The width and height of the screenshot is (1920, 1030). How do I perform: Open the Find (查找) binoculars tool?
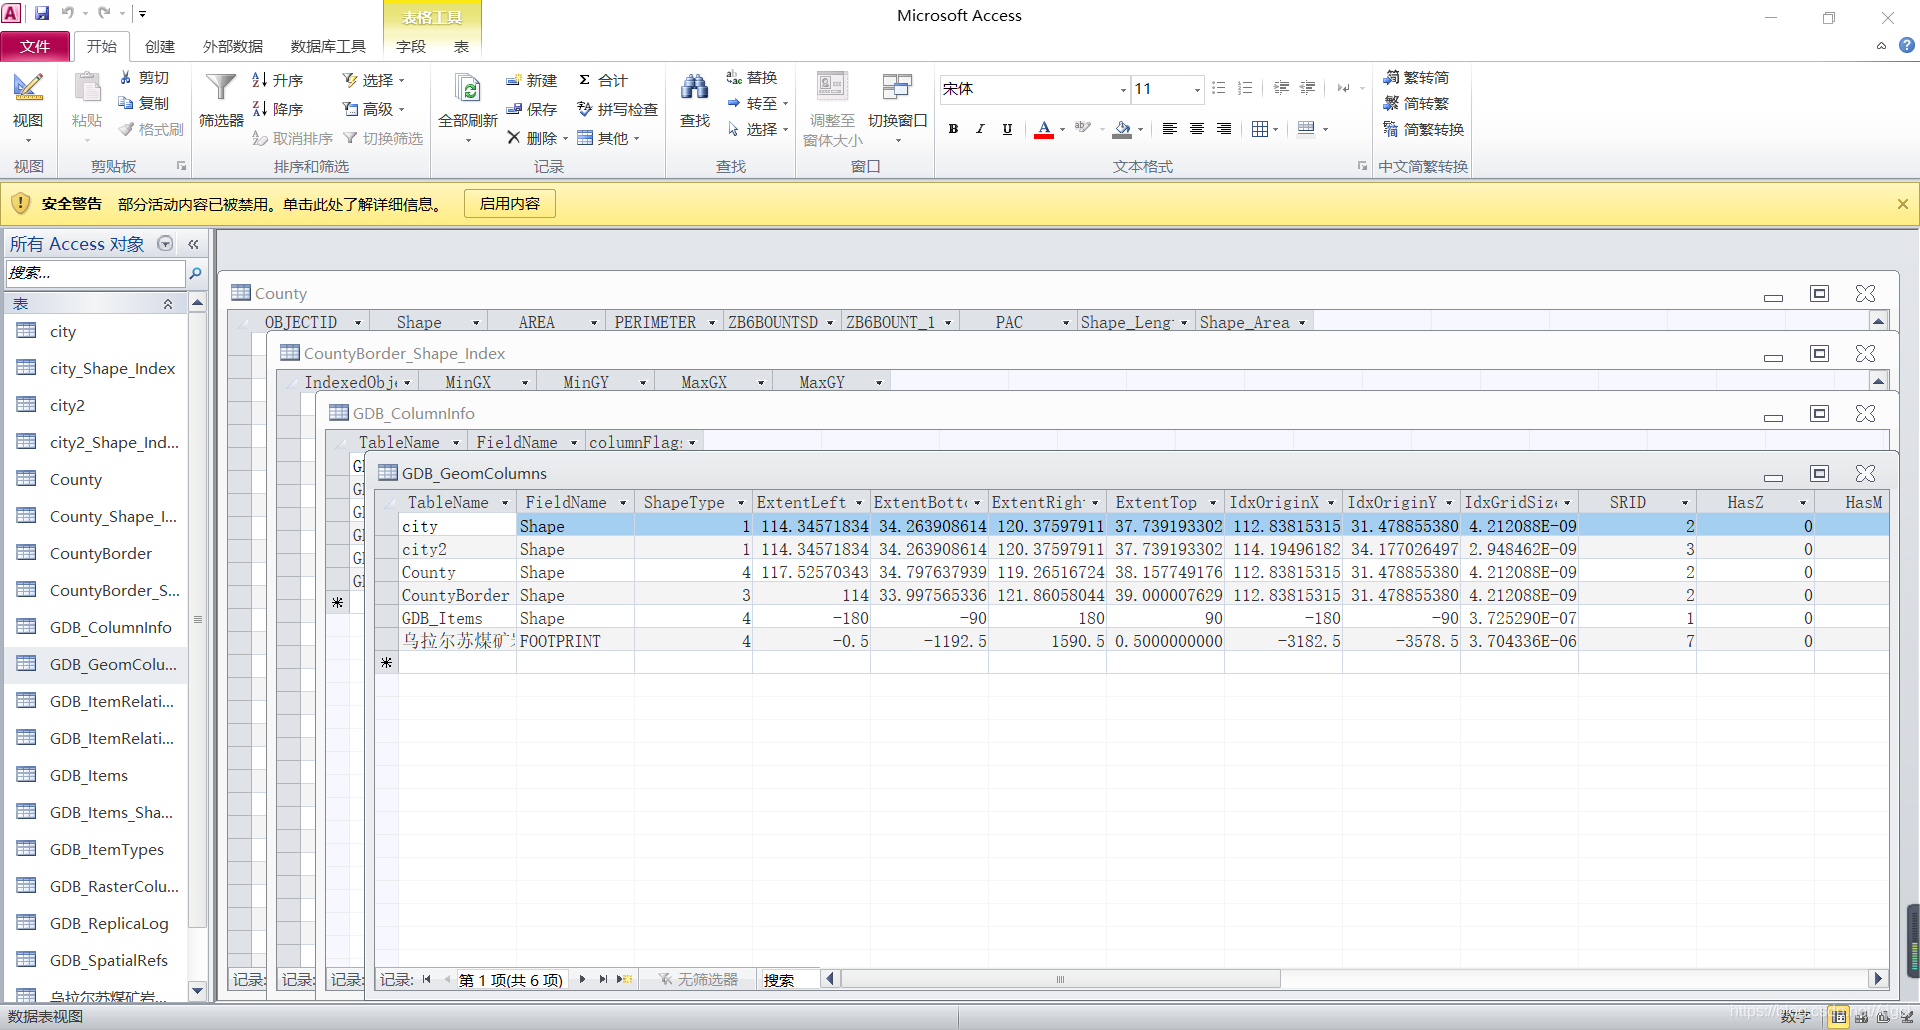pos(695,101)
